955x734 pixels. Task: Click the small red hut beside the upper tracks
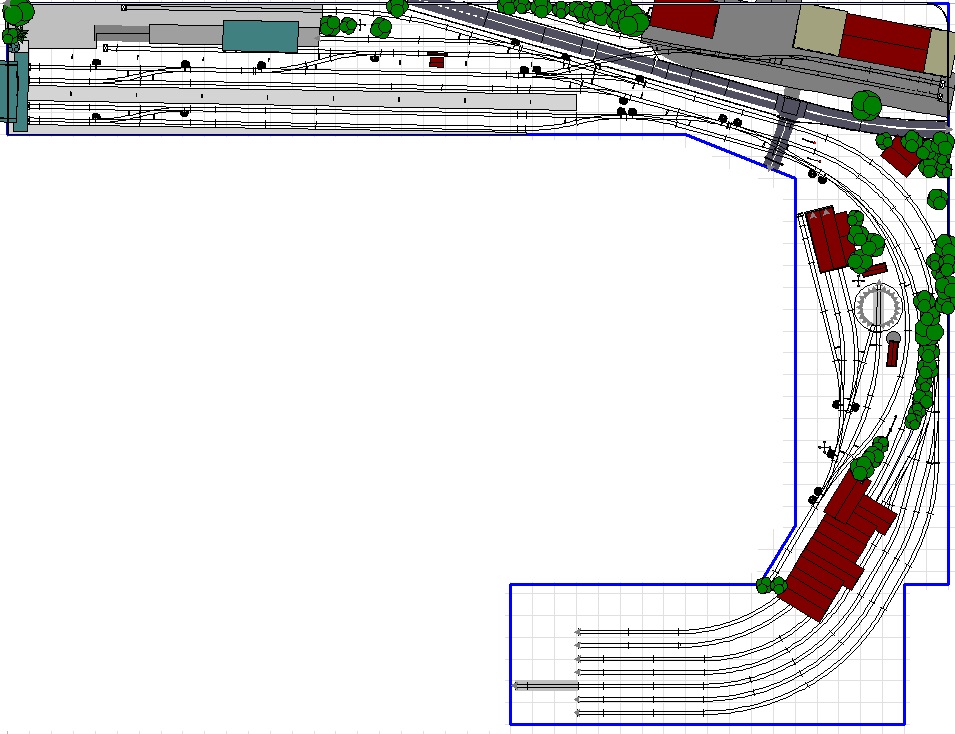(436, 62)
